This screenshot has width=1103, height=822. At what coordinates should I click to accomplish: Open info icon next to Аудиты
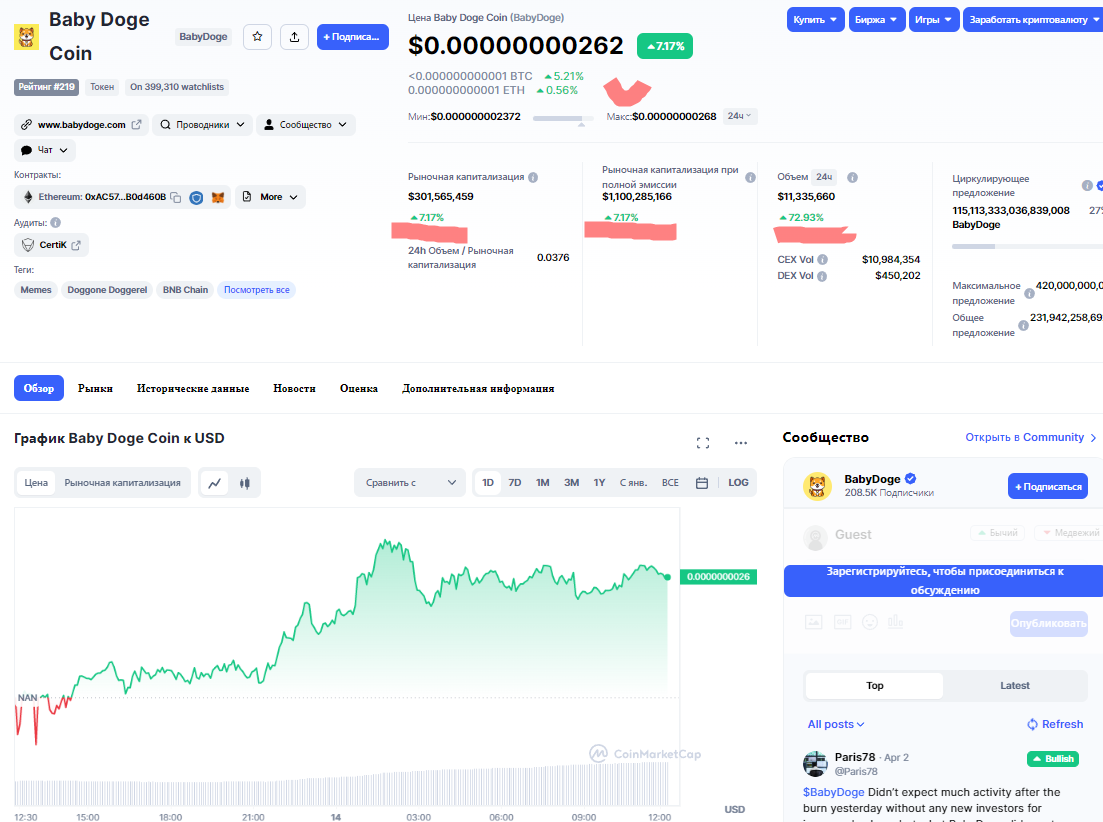(x=56, y=223)
